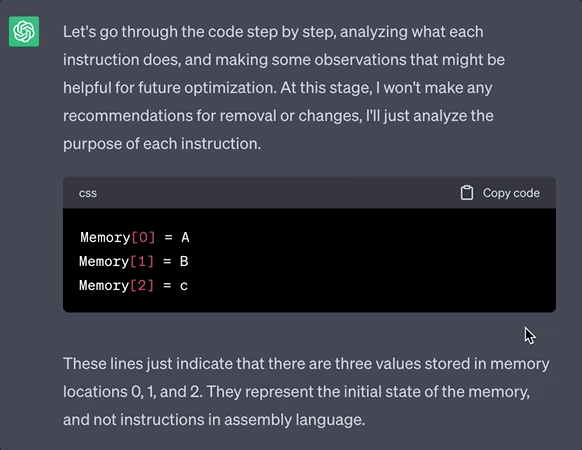Click the [2] index in code
The width and height of the screenshot is (582, 450).
[x=141, y=286]
